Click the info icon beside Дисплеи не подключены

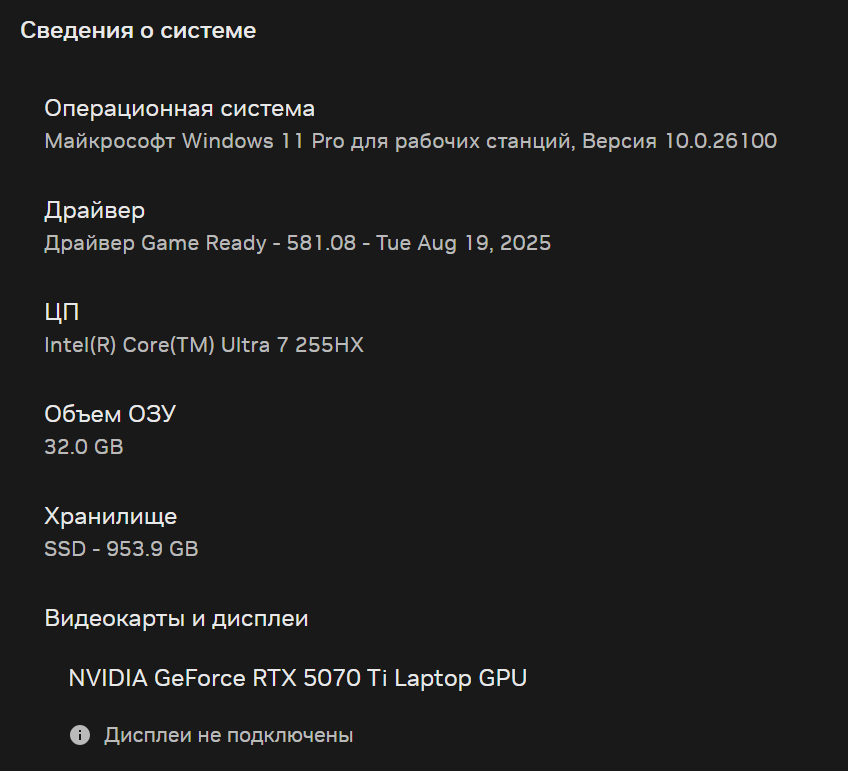pos(80,735)
